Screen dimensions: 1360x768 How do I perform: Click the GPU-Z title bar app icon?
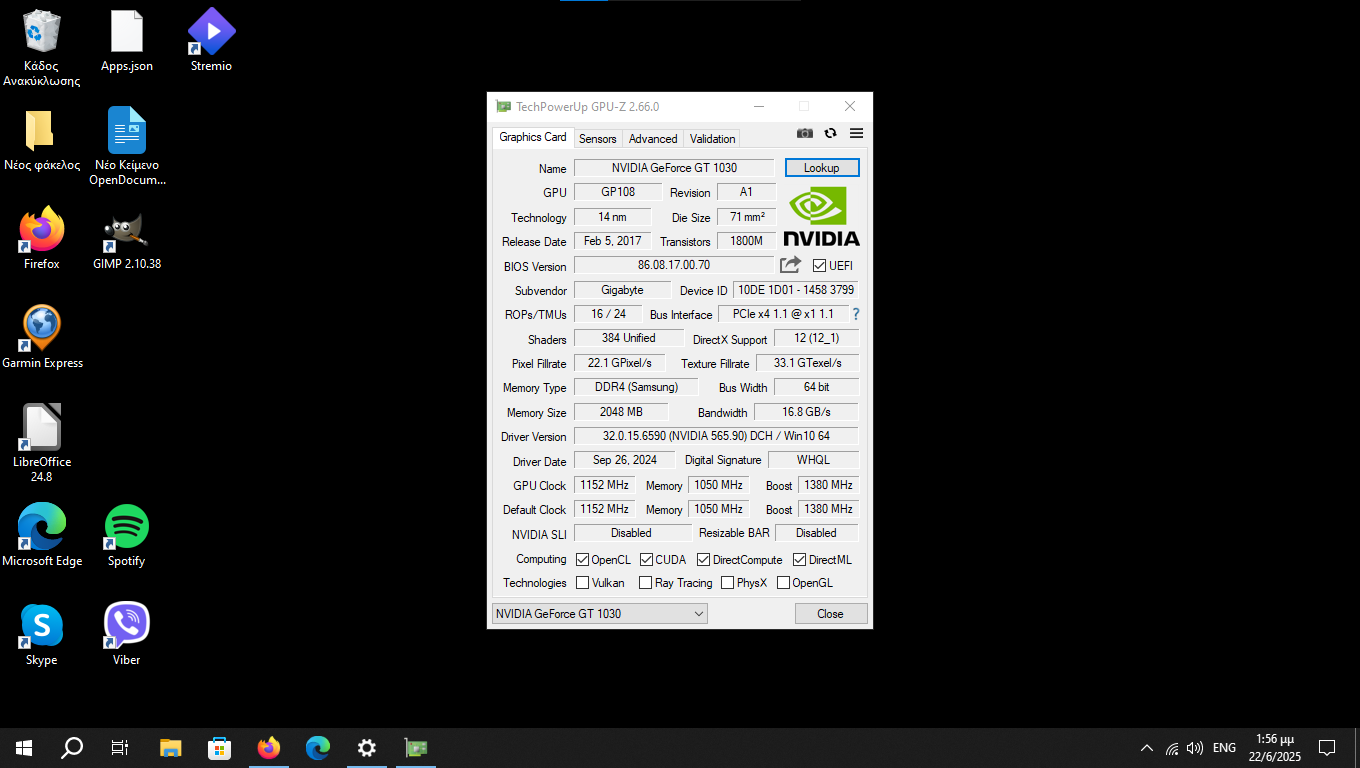503,106
